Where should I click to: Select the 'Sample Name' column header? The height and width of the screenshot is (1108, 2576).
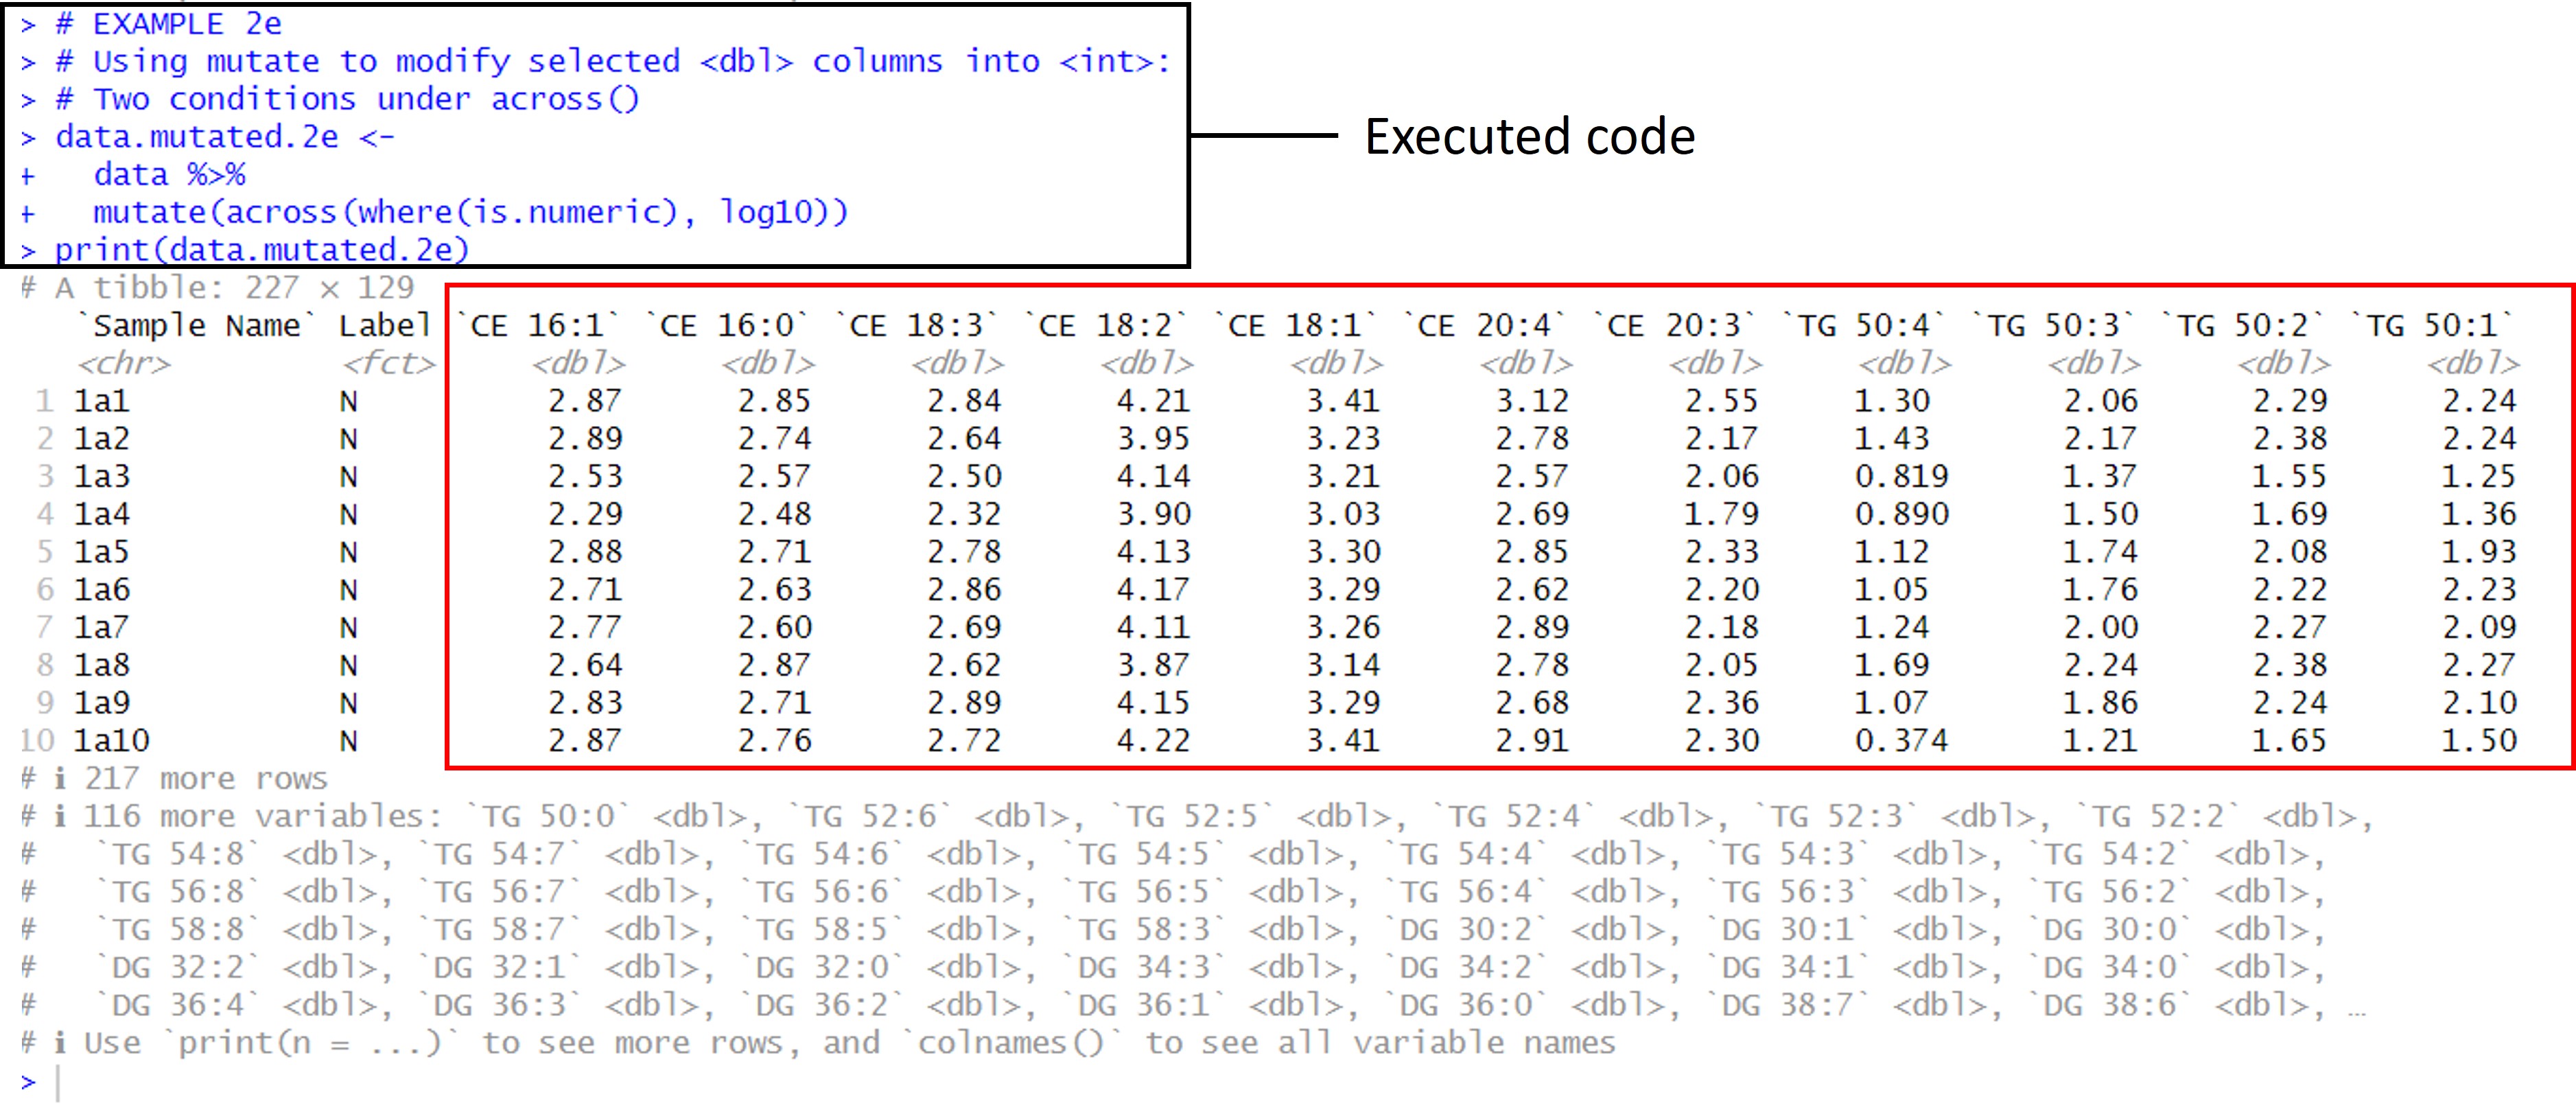pos(196,326)
